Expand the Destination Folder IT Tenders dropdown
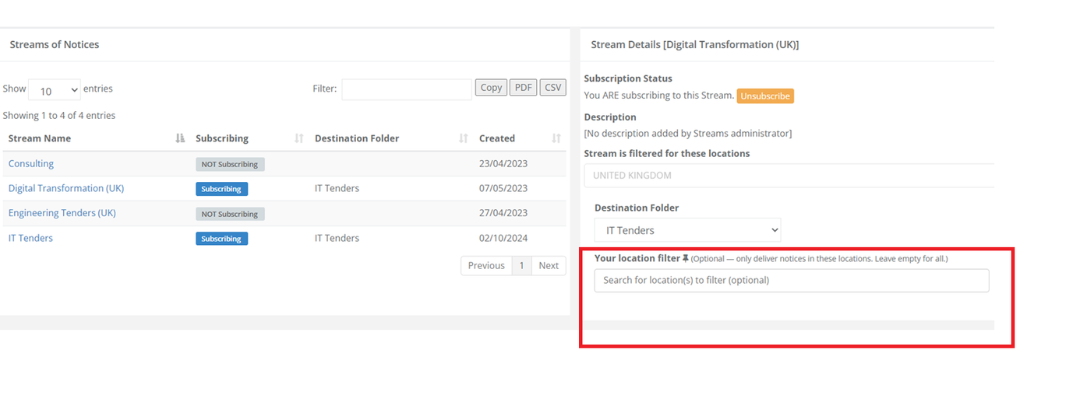This screenshot has width=1080, height=400. coord(687,230)
